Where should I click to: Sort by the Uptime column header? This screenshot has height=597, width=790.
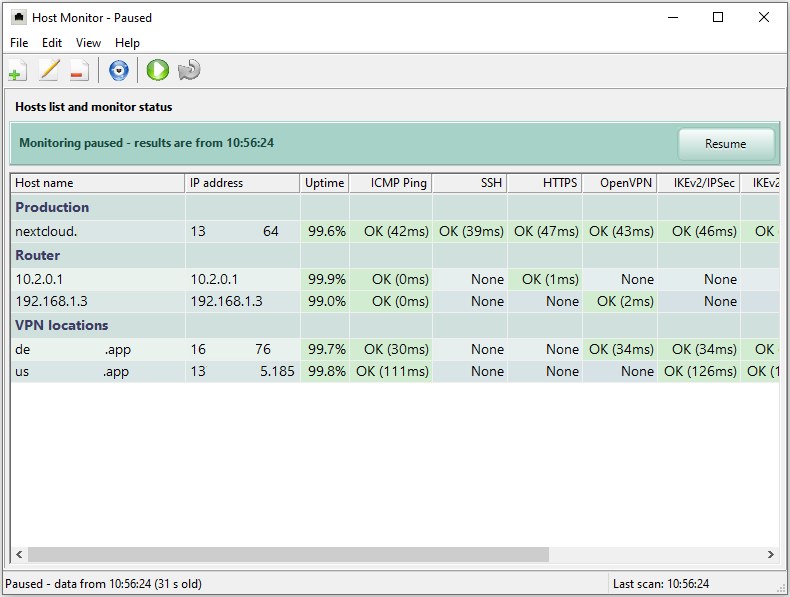point(324,183)
